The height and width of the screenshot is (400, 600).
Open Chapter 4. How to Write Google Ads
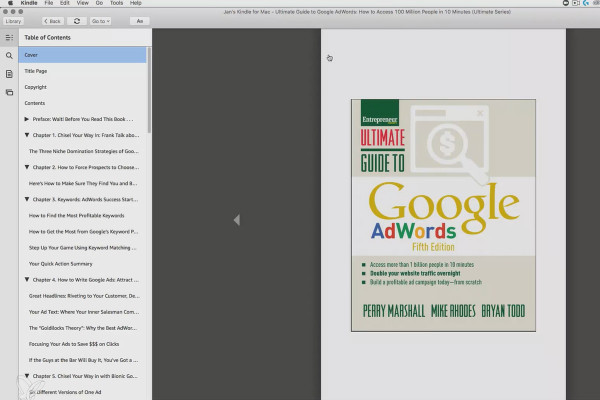(86, 280)
